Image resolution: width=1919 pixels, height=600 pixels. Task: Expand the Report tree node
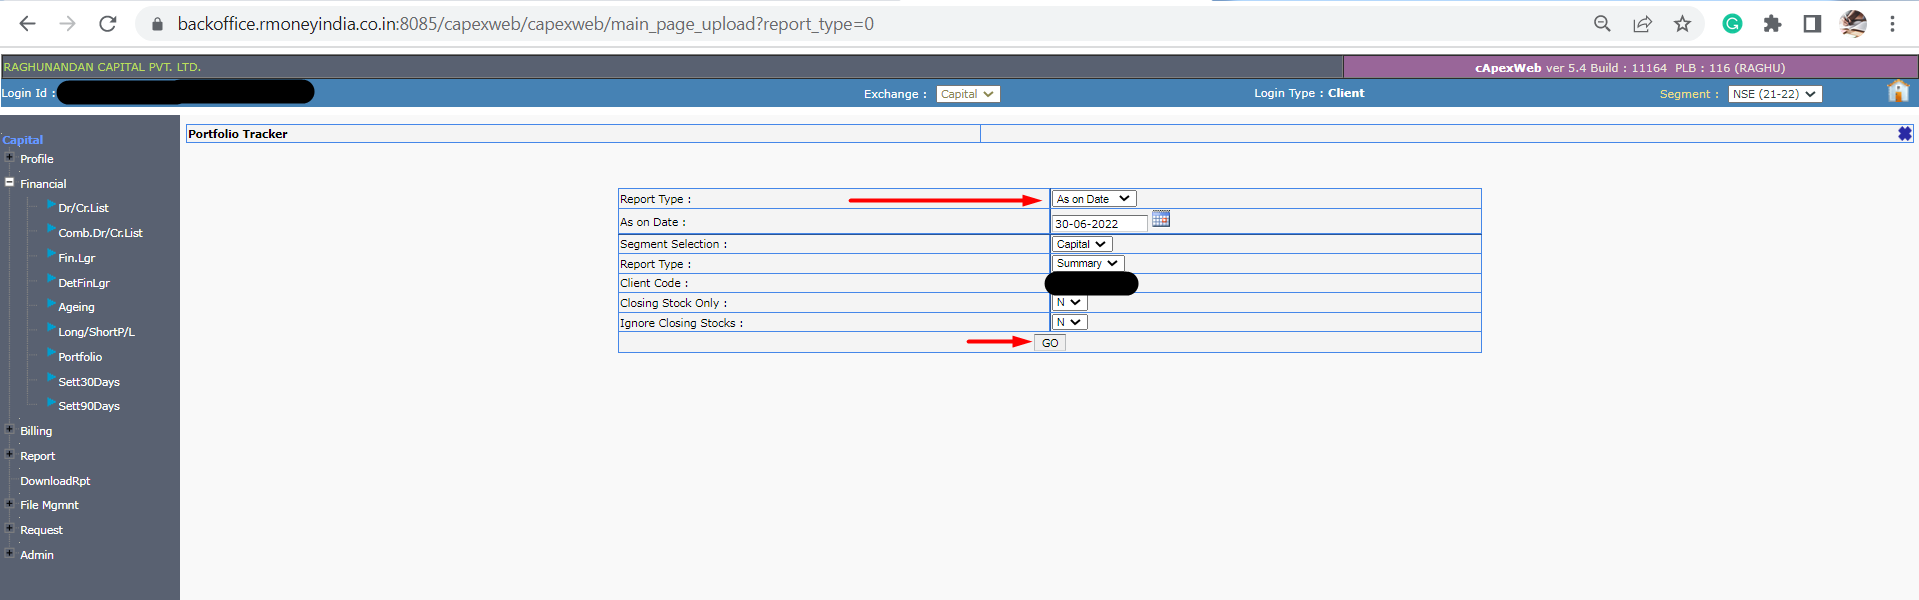click(x=10, y=454)
